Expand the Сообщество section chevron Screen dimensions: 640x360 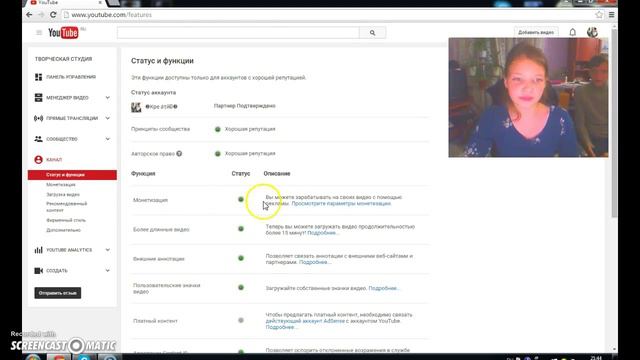coord(108,139)
